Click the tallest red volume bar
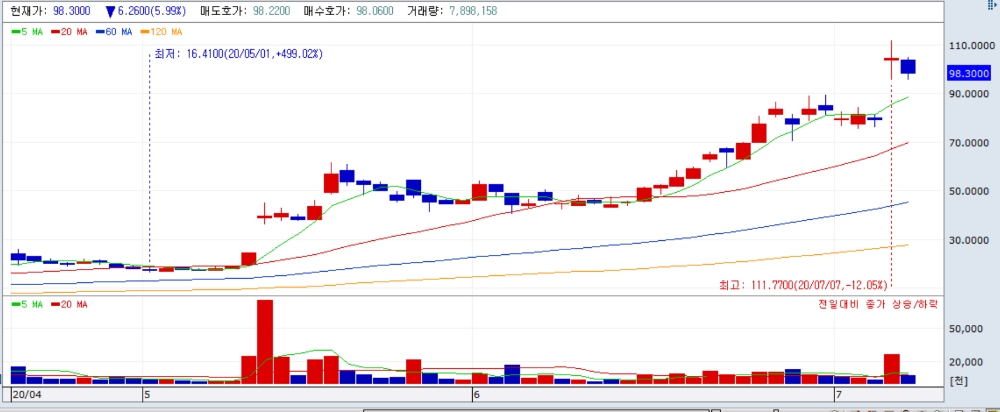 pyautogui.click(x=265, y=342)
